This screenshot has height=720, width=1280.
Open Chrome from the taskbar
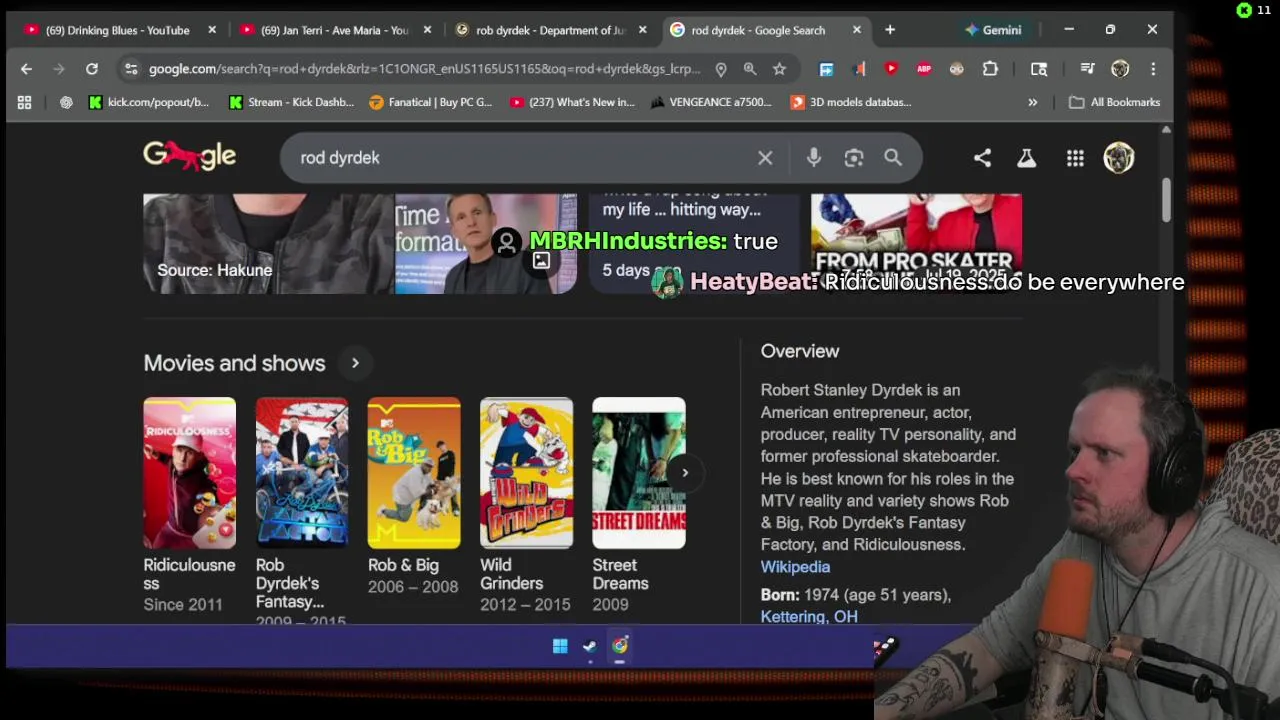tap(620, 646)
